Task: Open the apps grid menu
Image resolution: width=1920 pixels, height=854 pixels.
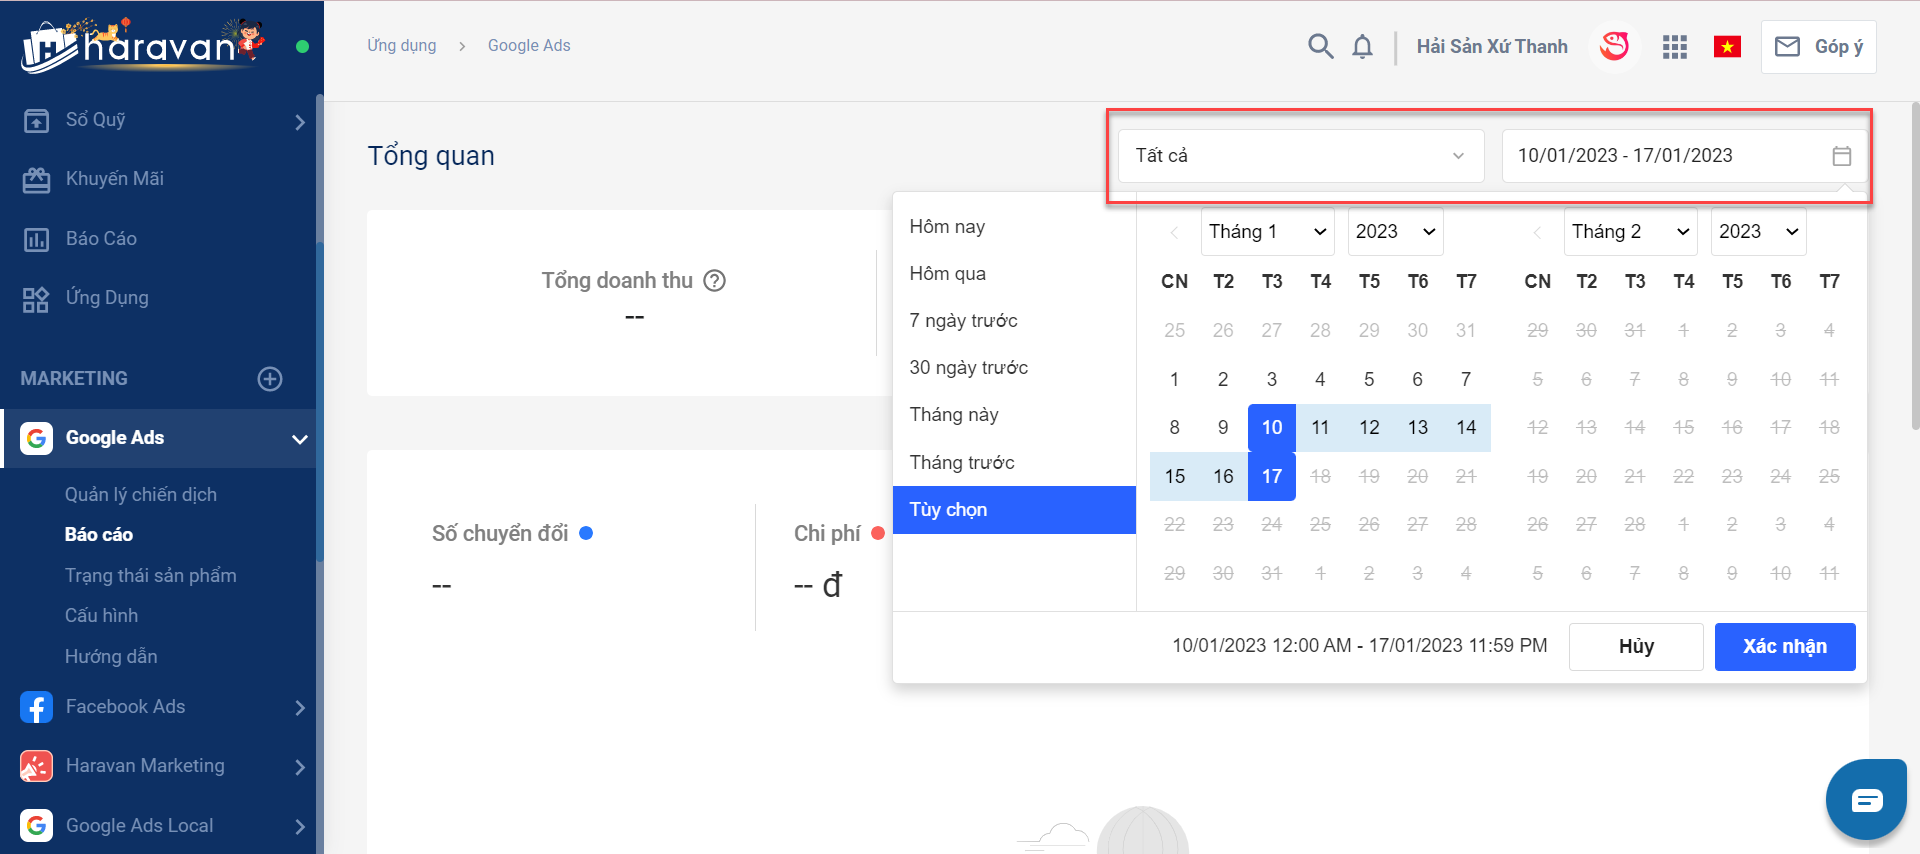Action: pos(1674,47)
